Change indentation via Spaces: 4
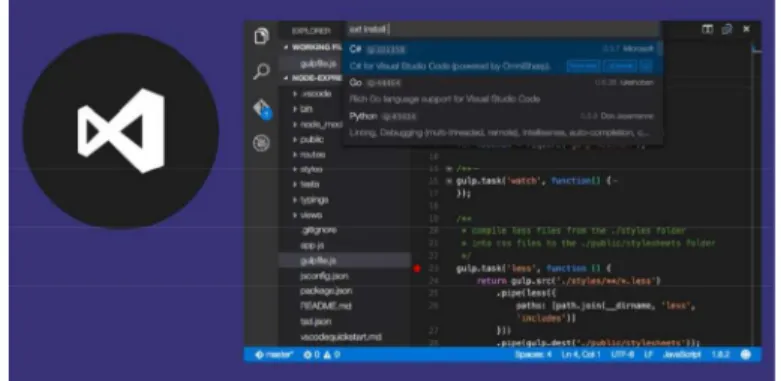The width and height of the screenshot is (781, 381). pos(533,355)
